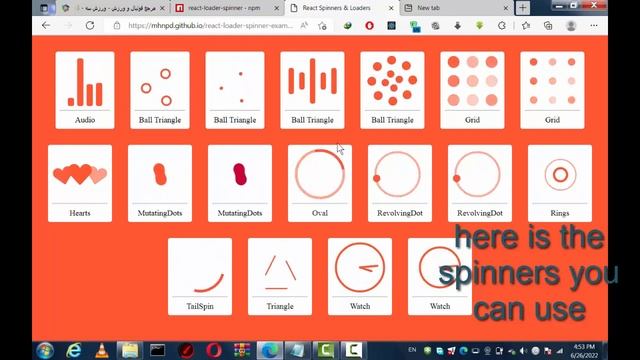
Task: Select the Ball Triangle card with three hollow circles
Action: click(x=160, y=90)
